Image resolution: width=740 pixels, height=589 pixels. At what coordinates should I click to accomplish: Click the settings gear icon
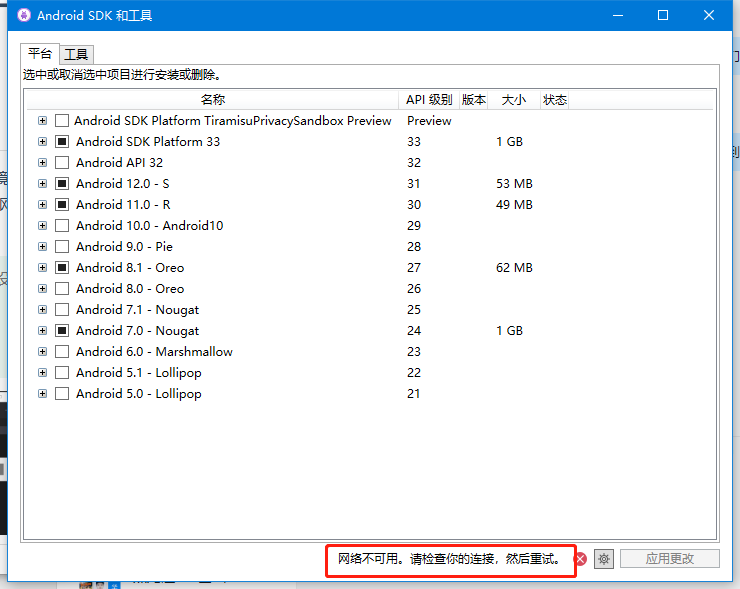coord(603,559)
